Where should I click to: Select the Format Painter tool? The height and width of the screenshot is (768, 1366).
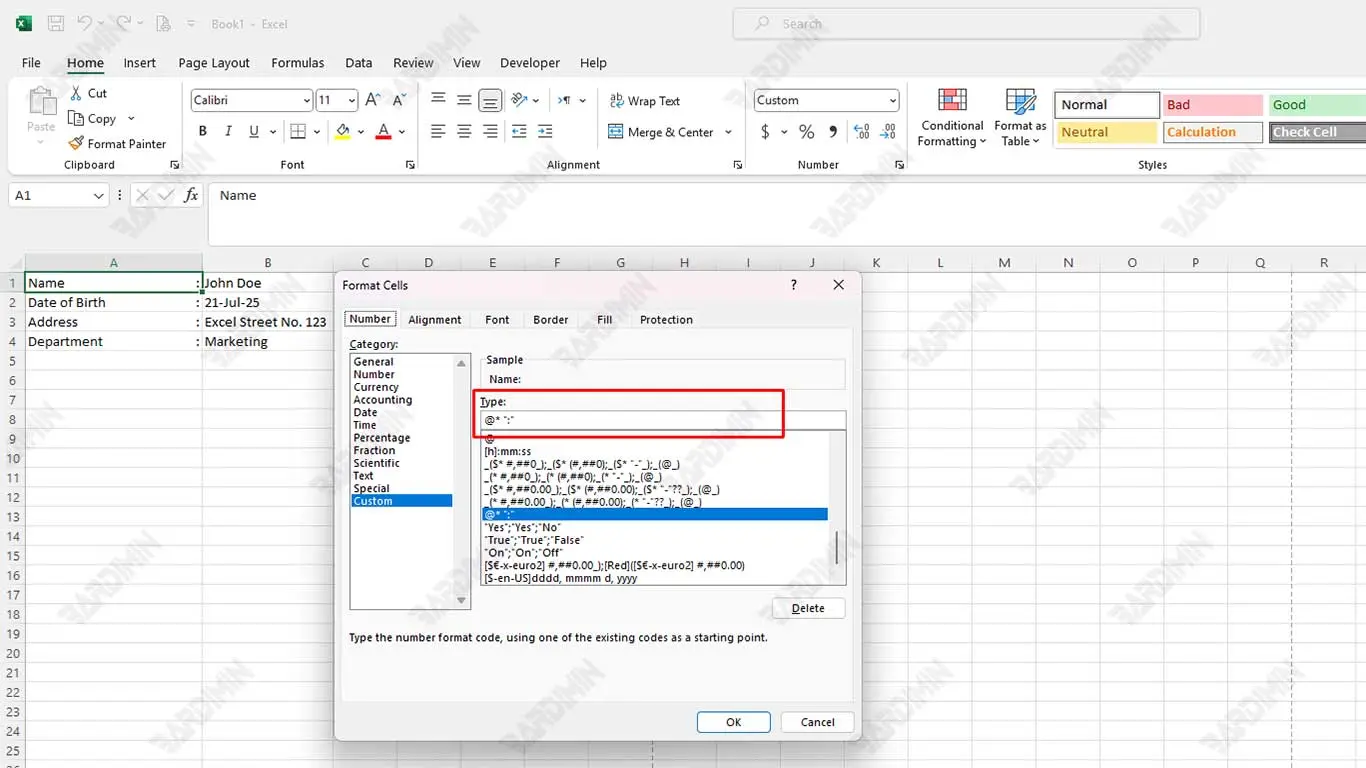116,144
